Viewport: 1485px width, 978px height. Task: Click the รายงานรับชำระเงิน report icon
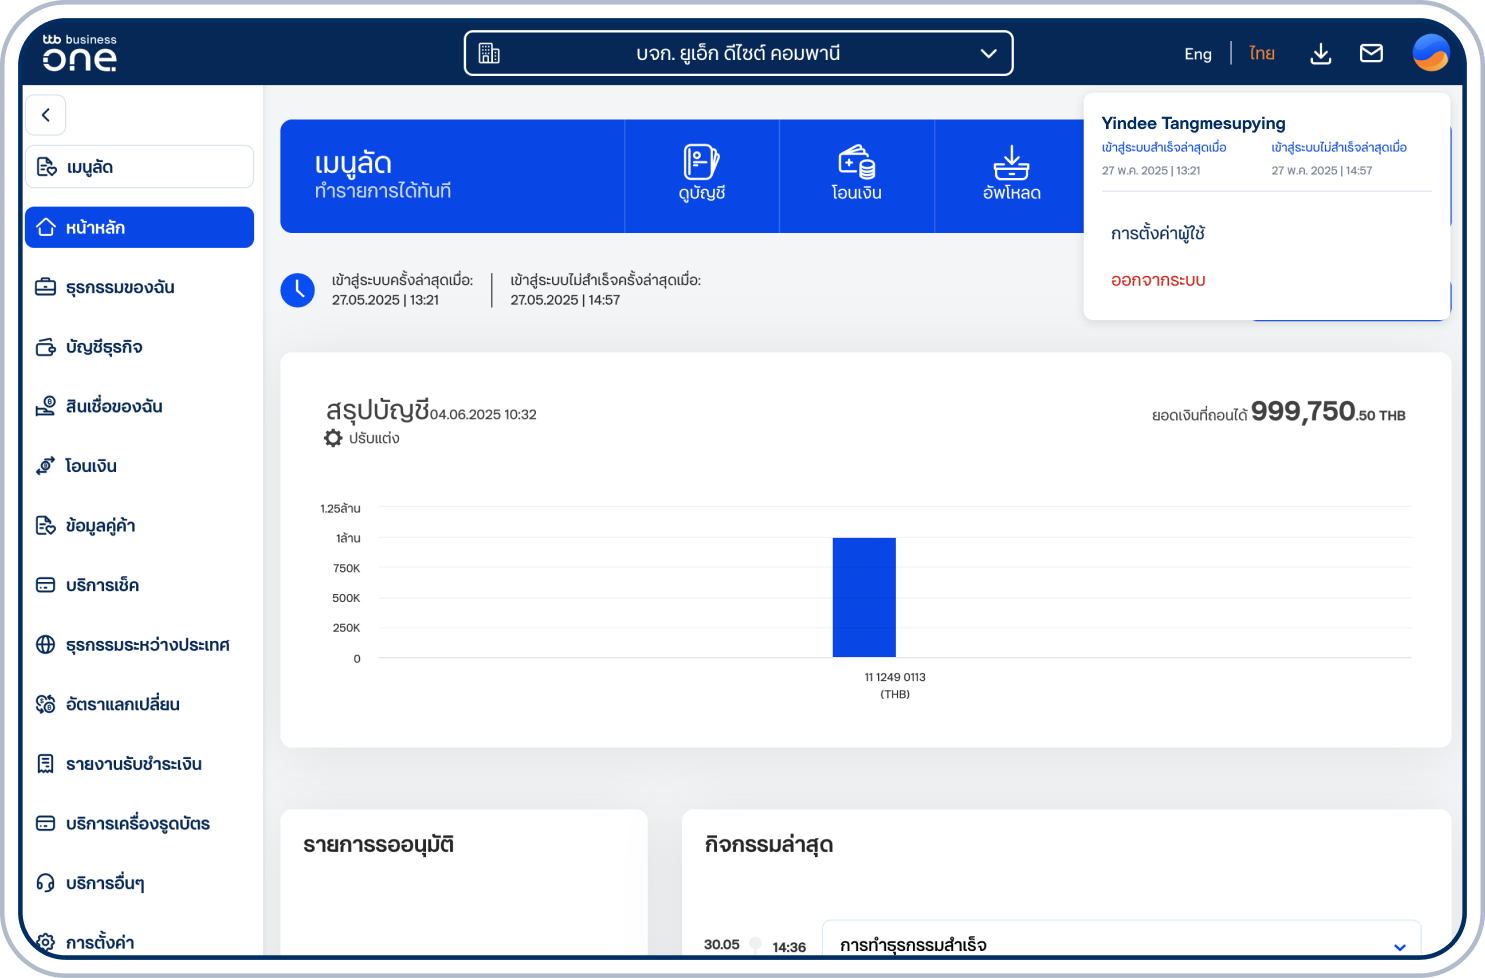coord(46,764)
